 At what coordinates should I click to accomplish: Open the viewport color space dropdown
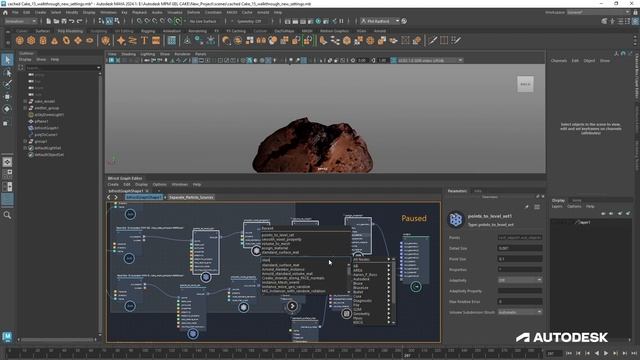430,60
